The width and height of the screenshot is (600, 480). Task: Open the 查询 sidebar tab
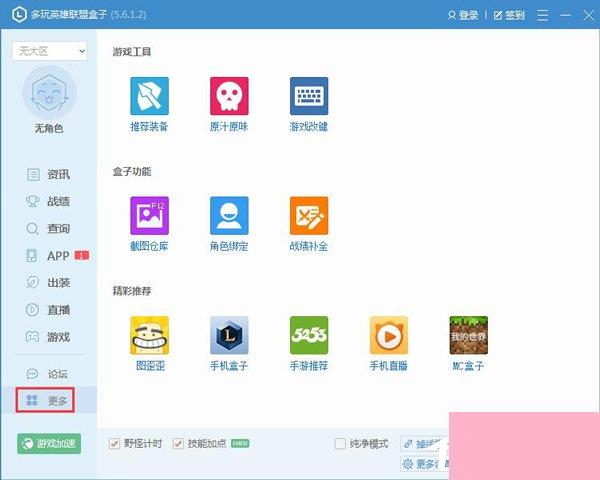[48, 229]
